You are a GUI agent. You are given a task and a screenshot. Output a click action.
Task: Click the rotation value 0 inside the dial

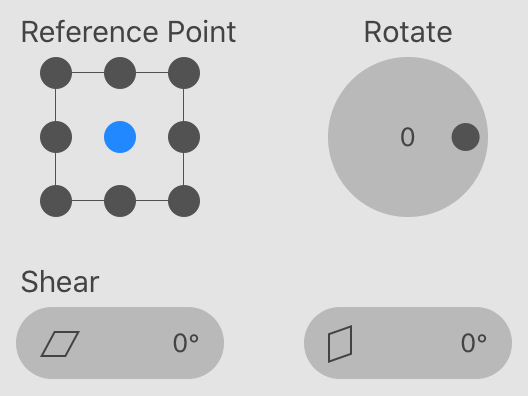click(407, 137)
